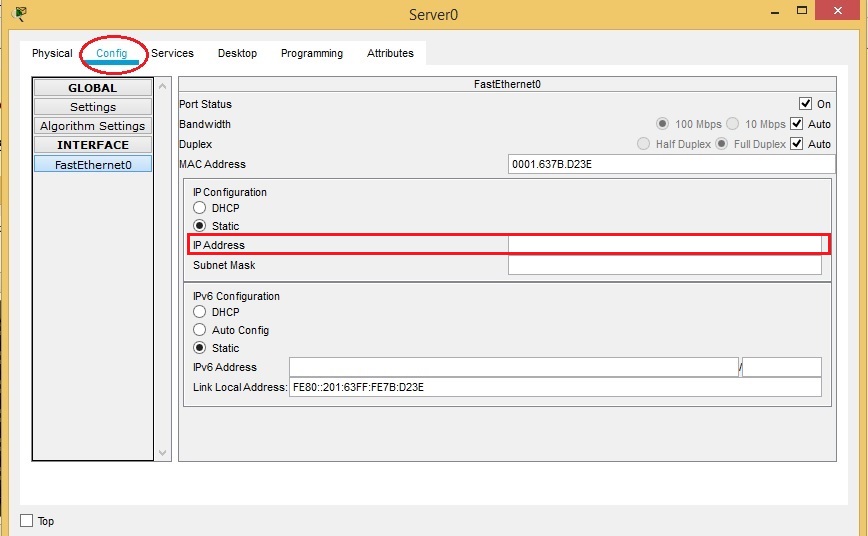Select the FastEthernet0 interface
The height and width of the screenshot is (536, 868).
pos(93,164)
